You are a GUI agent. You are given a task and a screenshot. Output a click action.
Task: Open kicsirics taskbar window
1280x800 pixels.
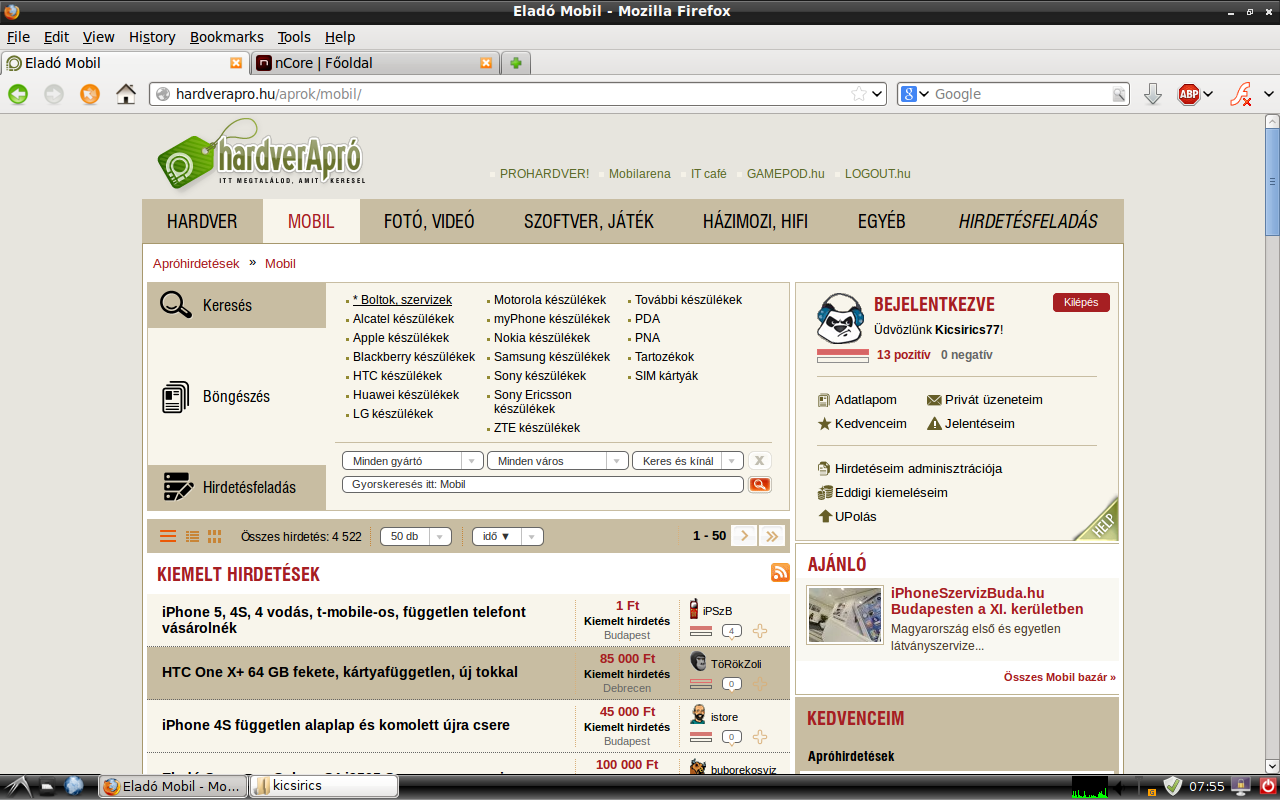click(x=323, y=786)
